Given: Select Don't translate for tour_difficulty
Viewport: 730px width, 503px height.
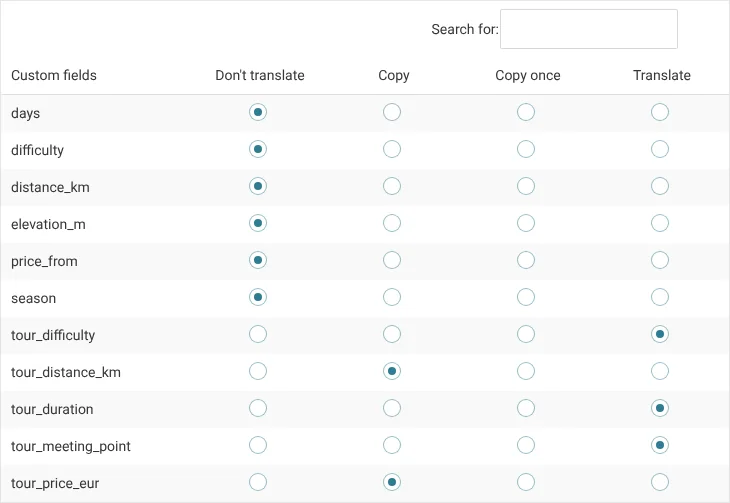Looking at the screenshot, I should [x=258, y=334].
